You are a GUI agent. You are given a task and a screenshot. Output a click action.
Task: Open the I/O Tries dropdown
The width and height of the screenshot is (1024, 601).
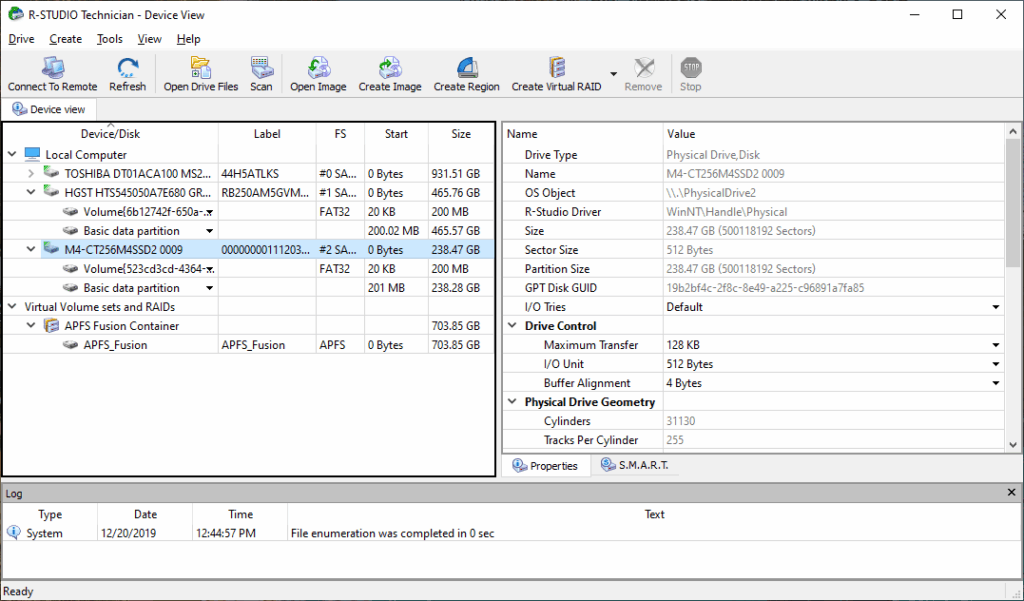click(996, 307)
